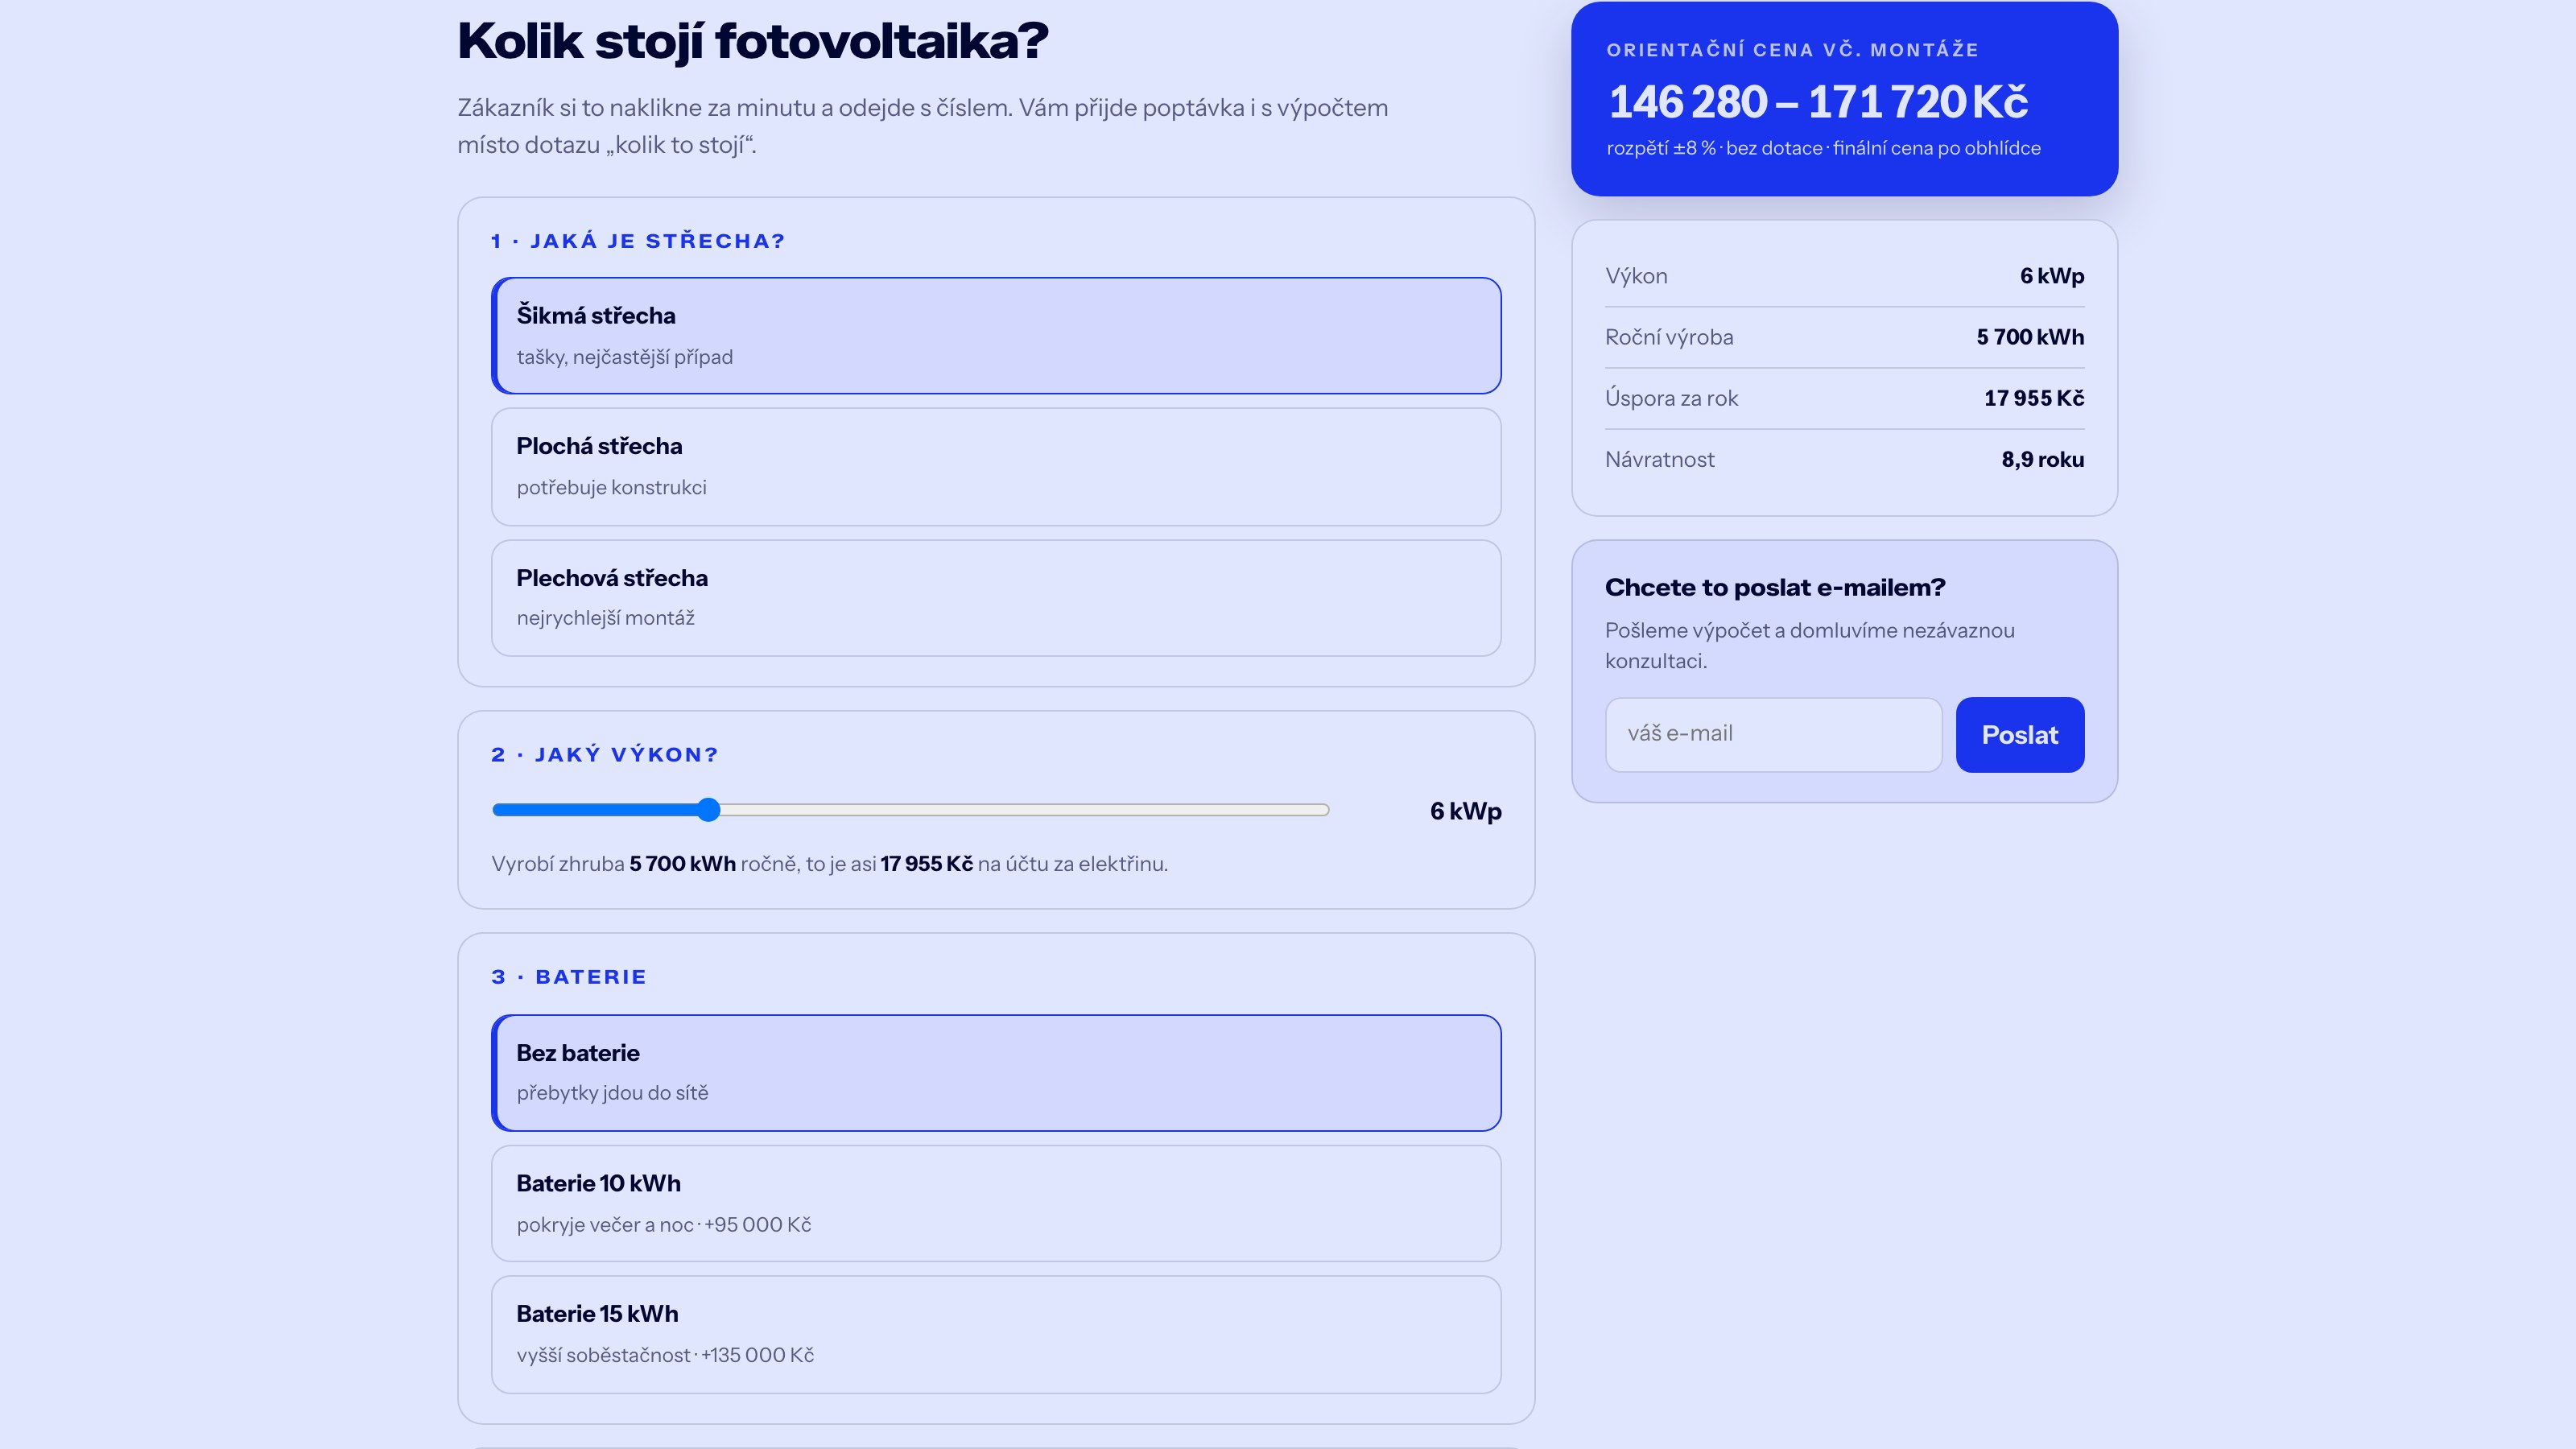Image resolution: width=2576 pixels, height=1449 pixels.
Task: Click the Chcete to poslat e-mailem? heading
Action: [x=1775, y=588]
